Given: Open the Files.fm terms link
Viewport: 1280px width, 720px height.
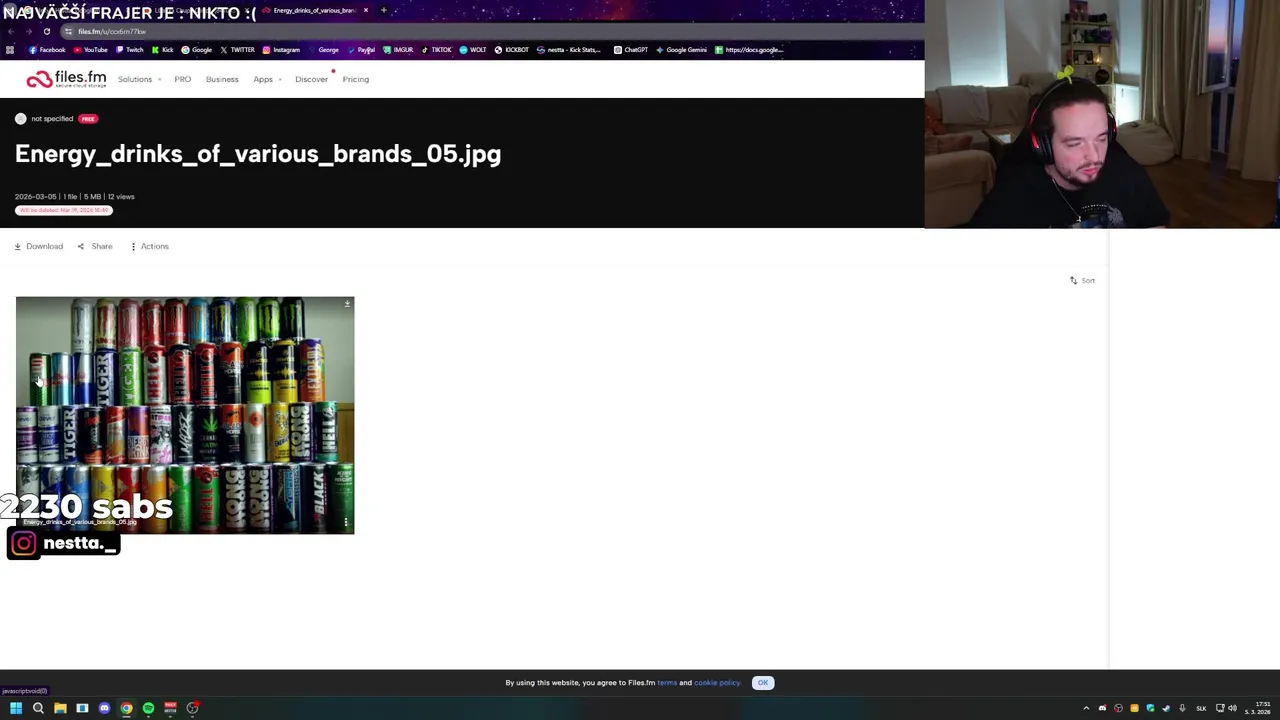Looking at the screenshot, I should 667,683.
